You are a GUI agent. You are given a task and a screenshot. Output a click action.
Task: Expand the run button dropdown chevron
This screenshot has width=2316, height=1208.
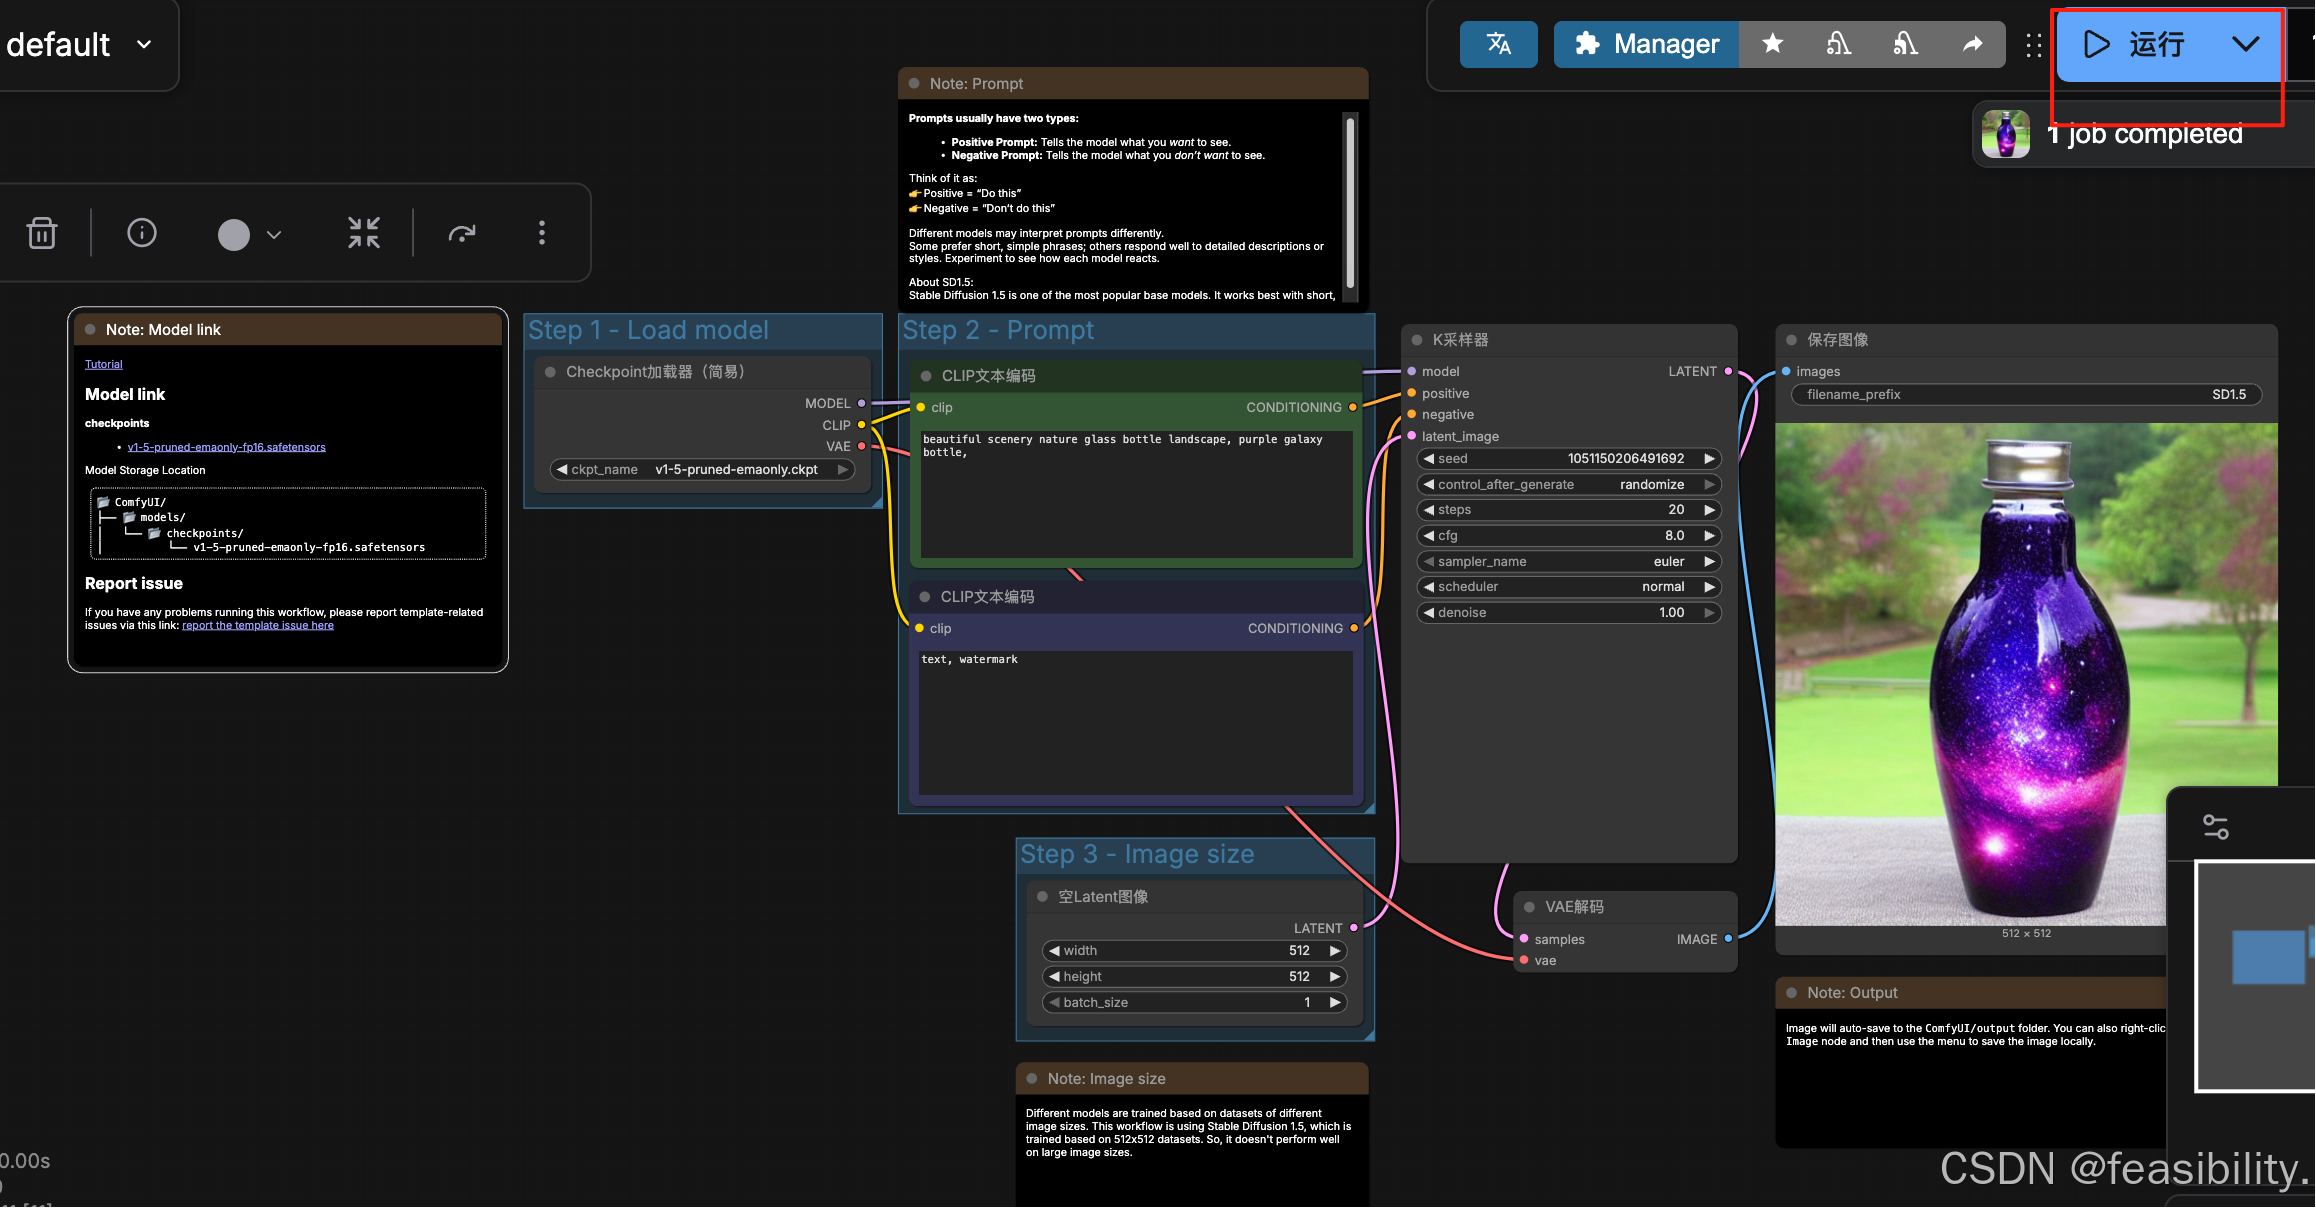[x=2245, y=44]
